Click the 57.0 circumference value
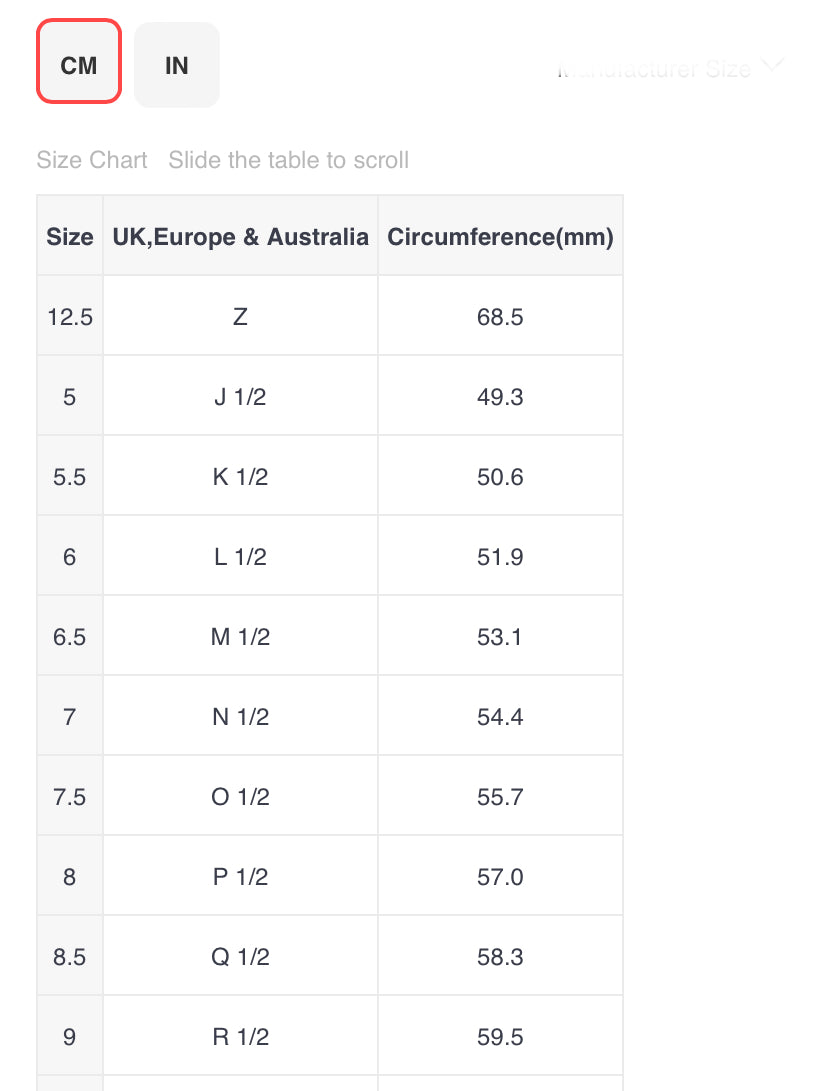This screenshot has width=828, height=1091. pos(500,877)
